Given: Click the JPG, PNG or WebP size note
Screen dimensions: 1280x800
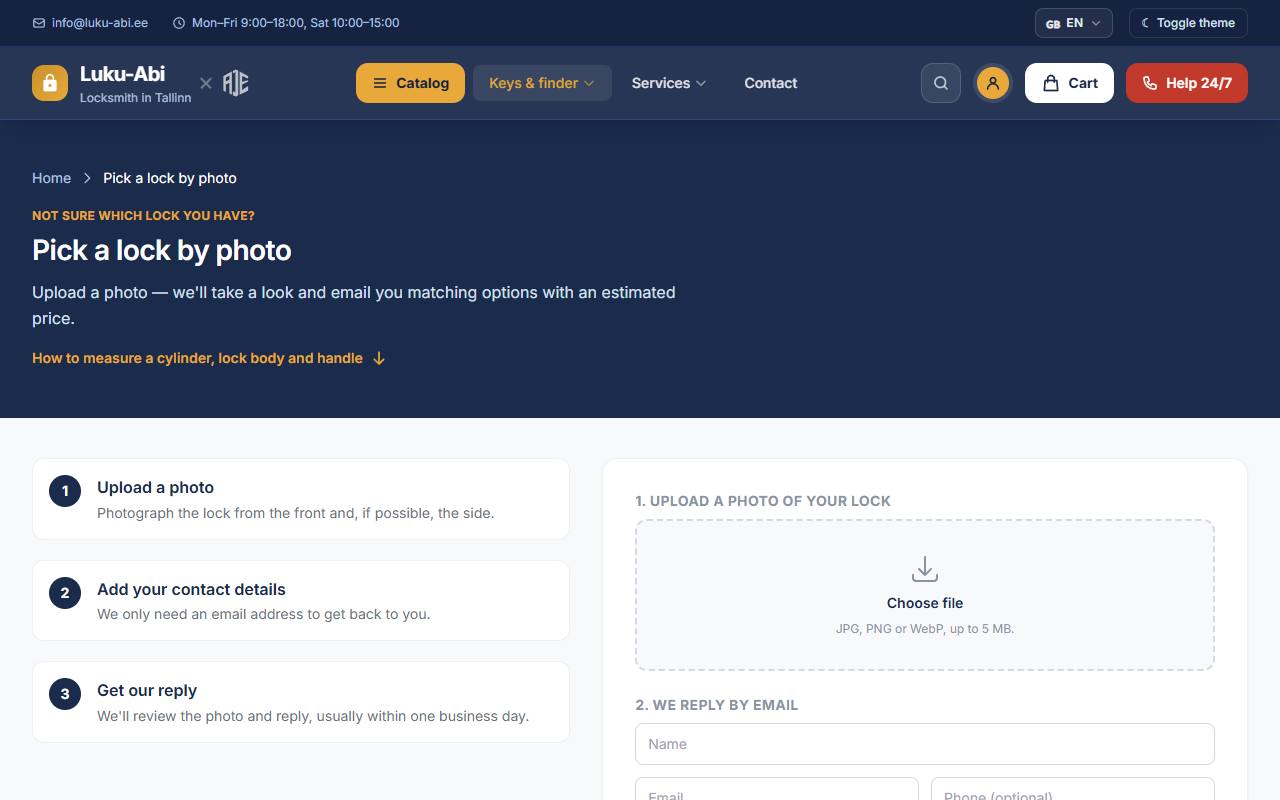Looking at the screenshot, I should click(x=925, y=629).
